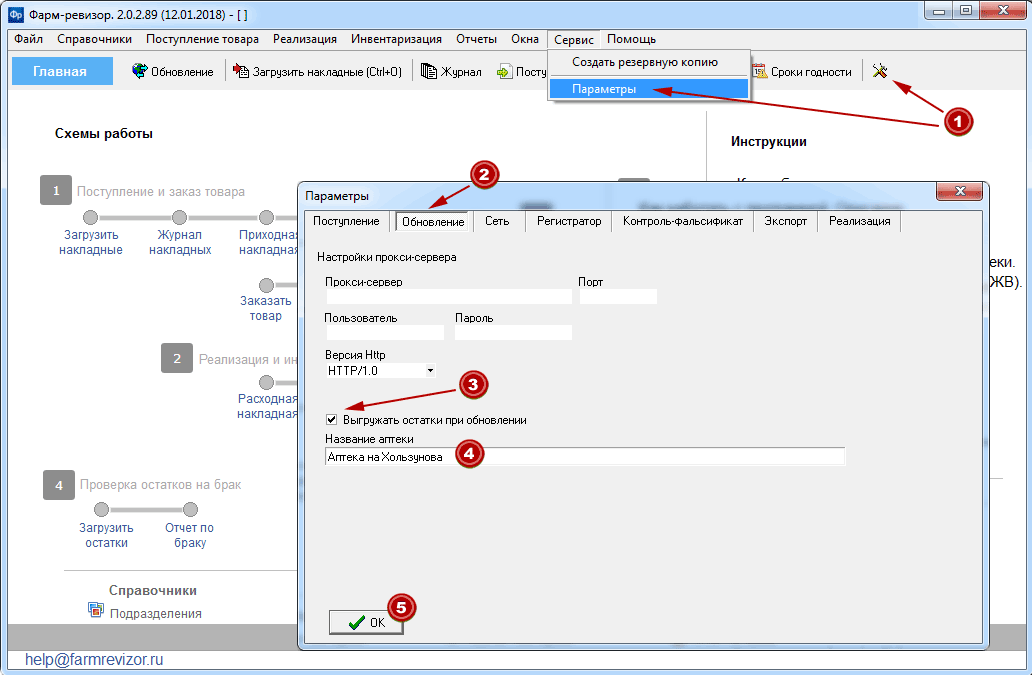Switch to the Поступление tab
The image size is (1032, 675).
click(x=346, y=221)
